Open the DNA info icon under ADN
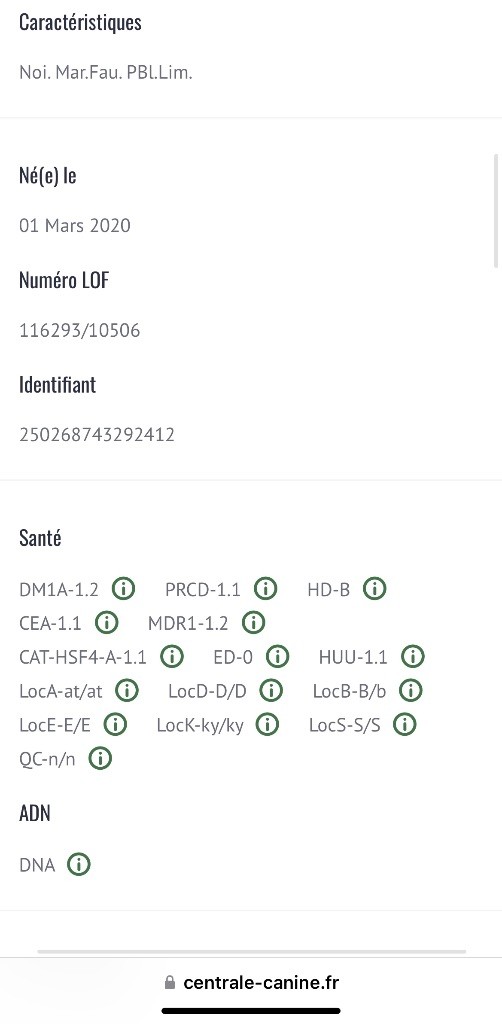The width and height of the screenshot is (502, 1024). pyautogui.click(x=78, y=865)
